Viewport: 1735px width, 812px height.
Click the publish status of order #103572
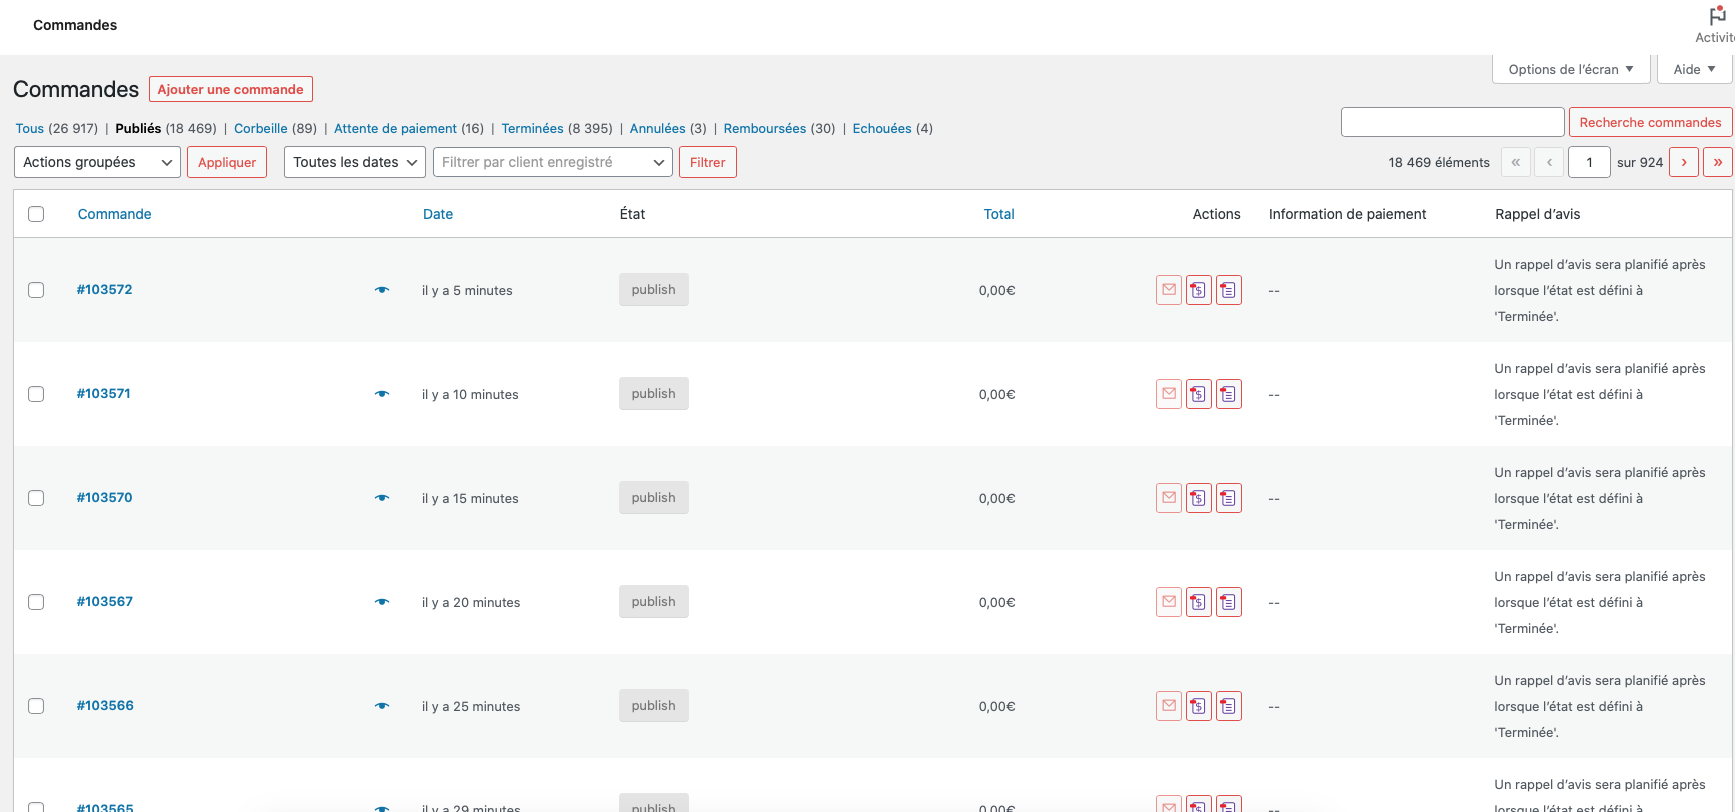(x=654, y=289)
